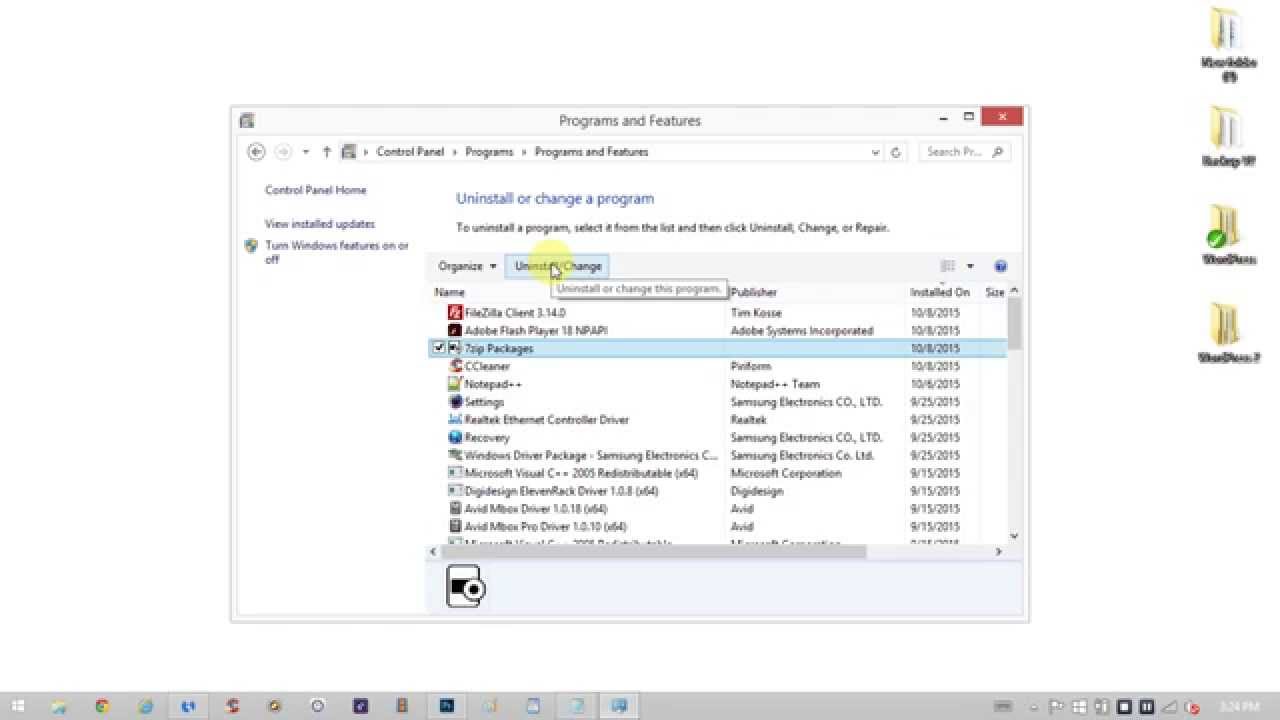Screen dimensions: 1280x720
Task: Sort by the Installed On column header
Action: [x=940, y=292]
